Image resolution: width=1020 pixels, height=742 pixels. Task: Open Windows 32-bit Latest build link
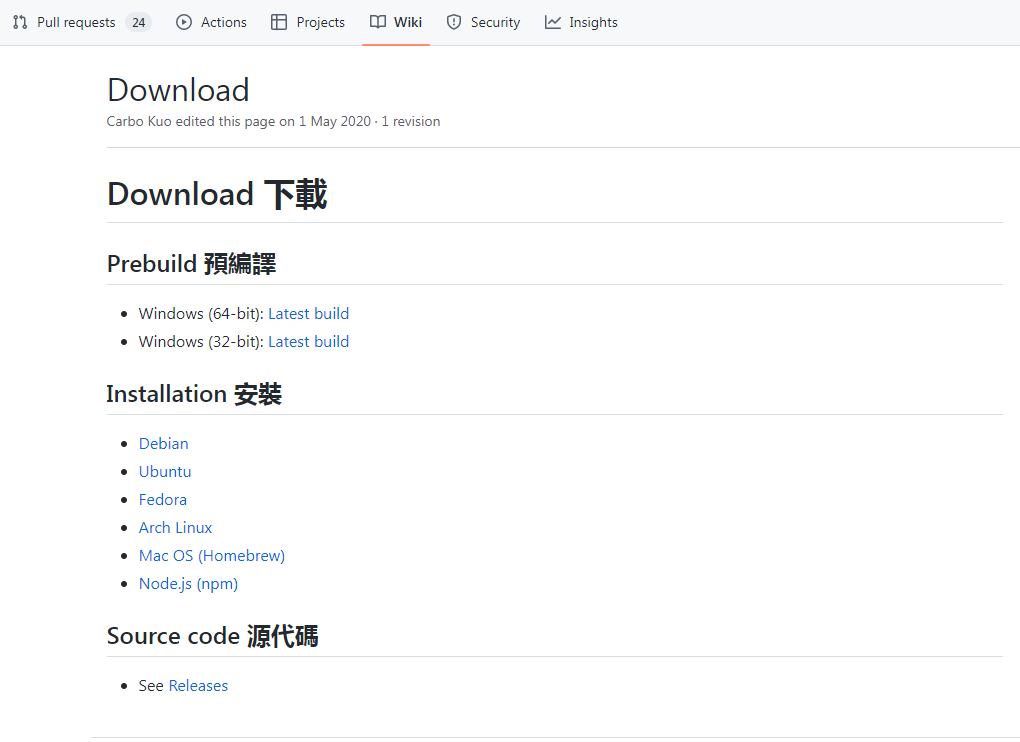308,341
